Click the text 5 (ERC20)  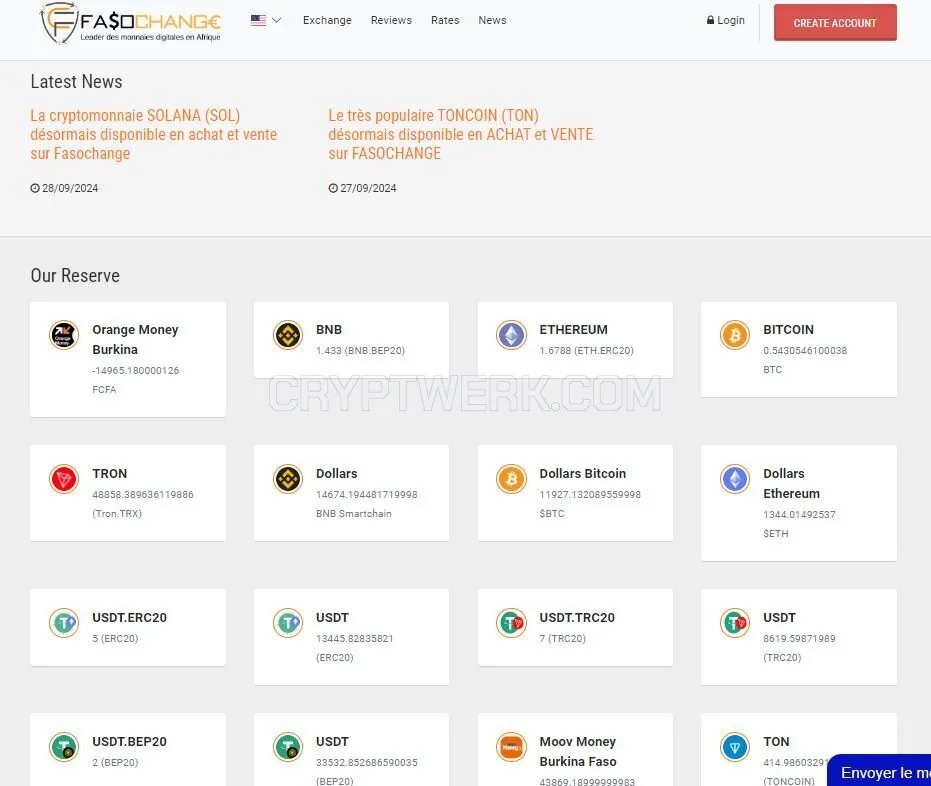115,638
